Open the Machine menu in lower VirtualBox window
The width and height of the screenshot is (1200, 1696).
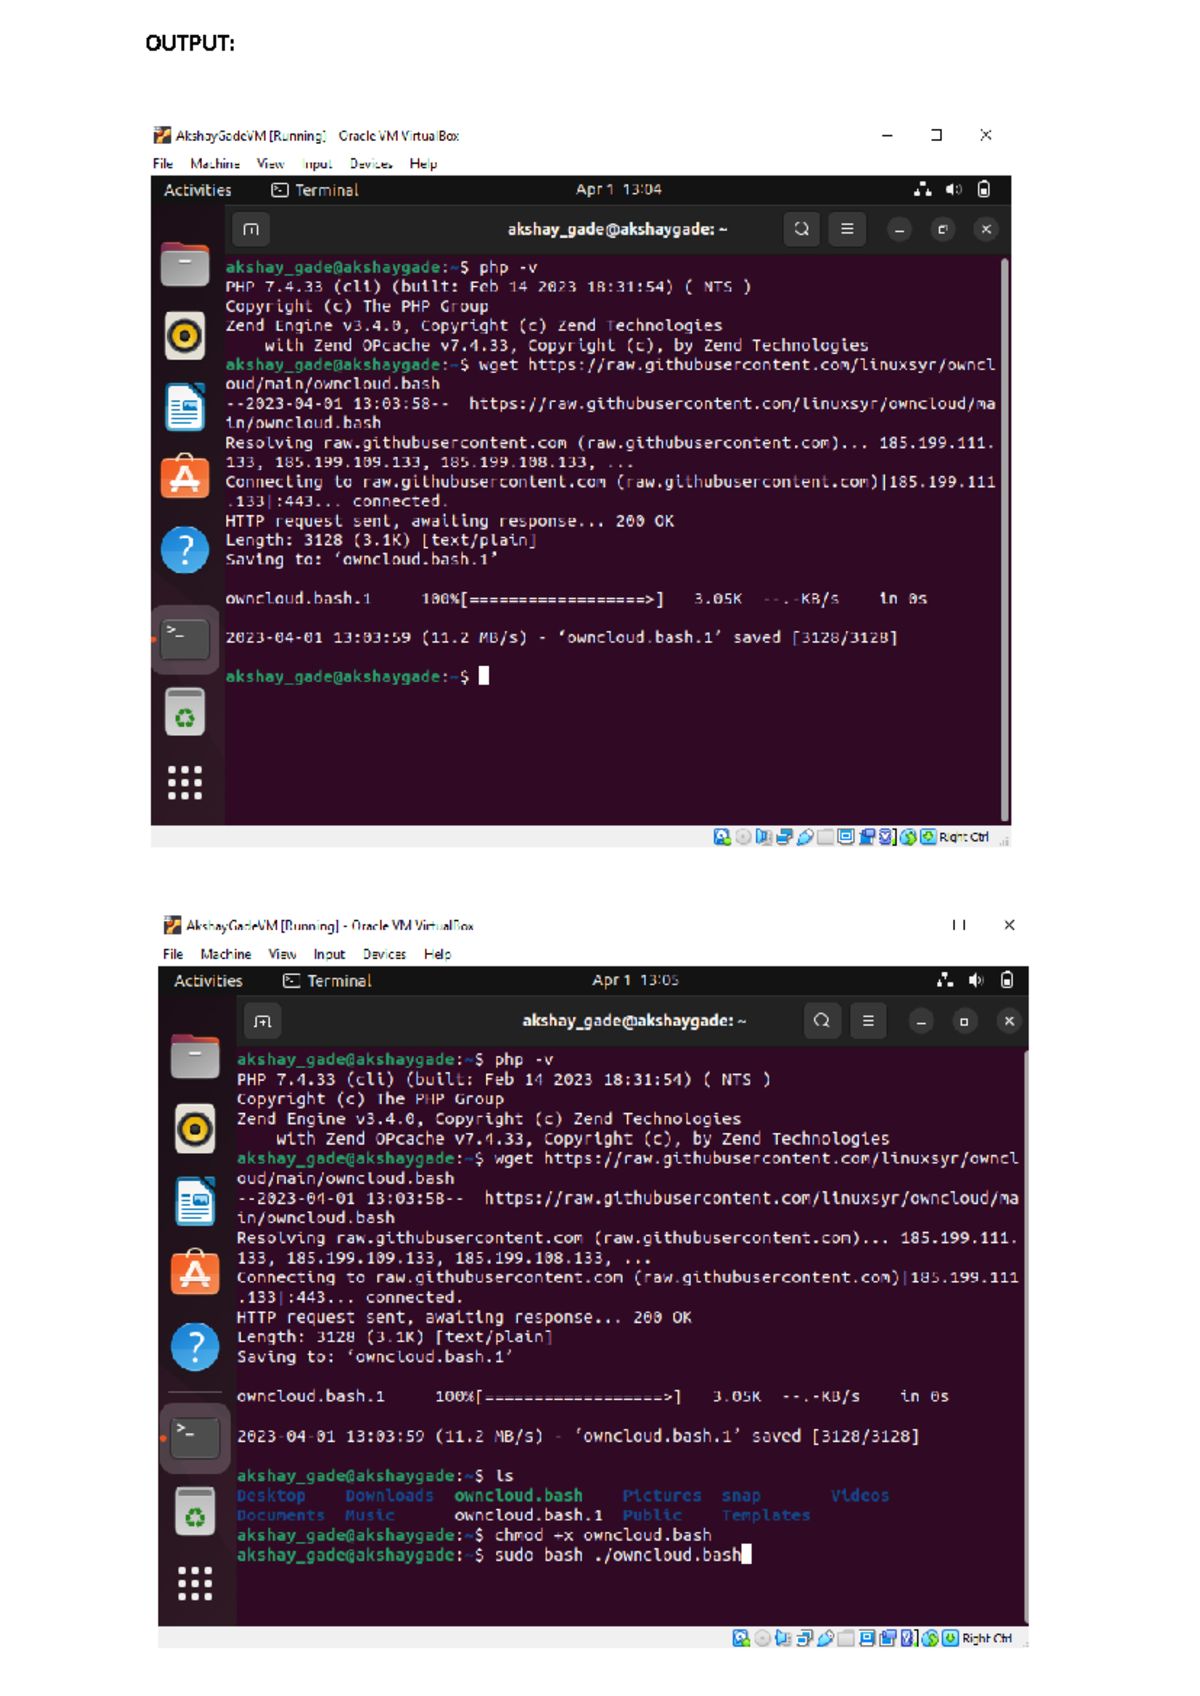(x=225, y=955)
